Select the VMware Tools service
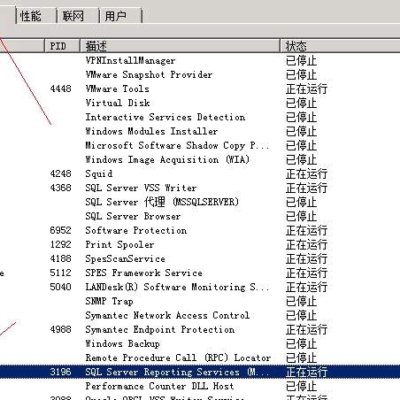 click(x=200, y=89)
